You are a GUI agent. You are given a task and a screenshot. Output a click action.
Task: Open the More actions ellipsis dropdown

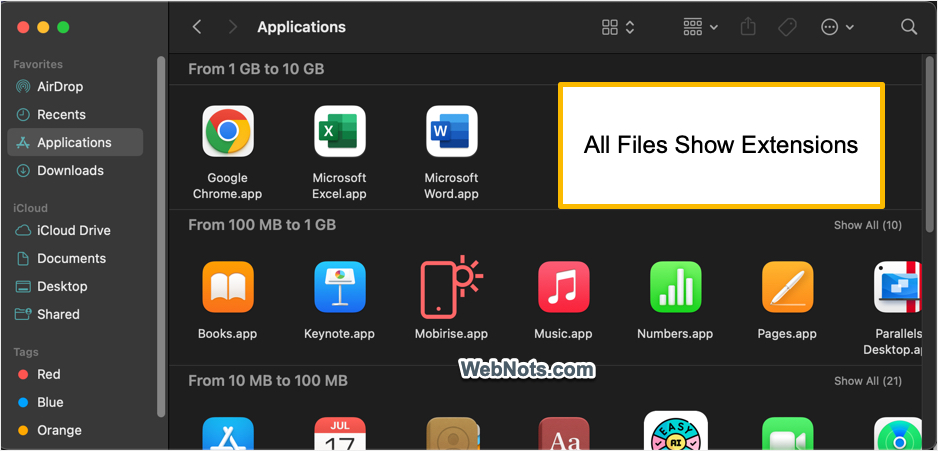(838, 27)
